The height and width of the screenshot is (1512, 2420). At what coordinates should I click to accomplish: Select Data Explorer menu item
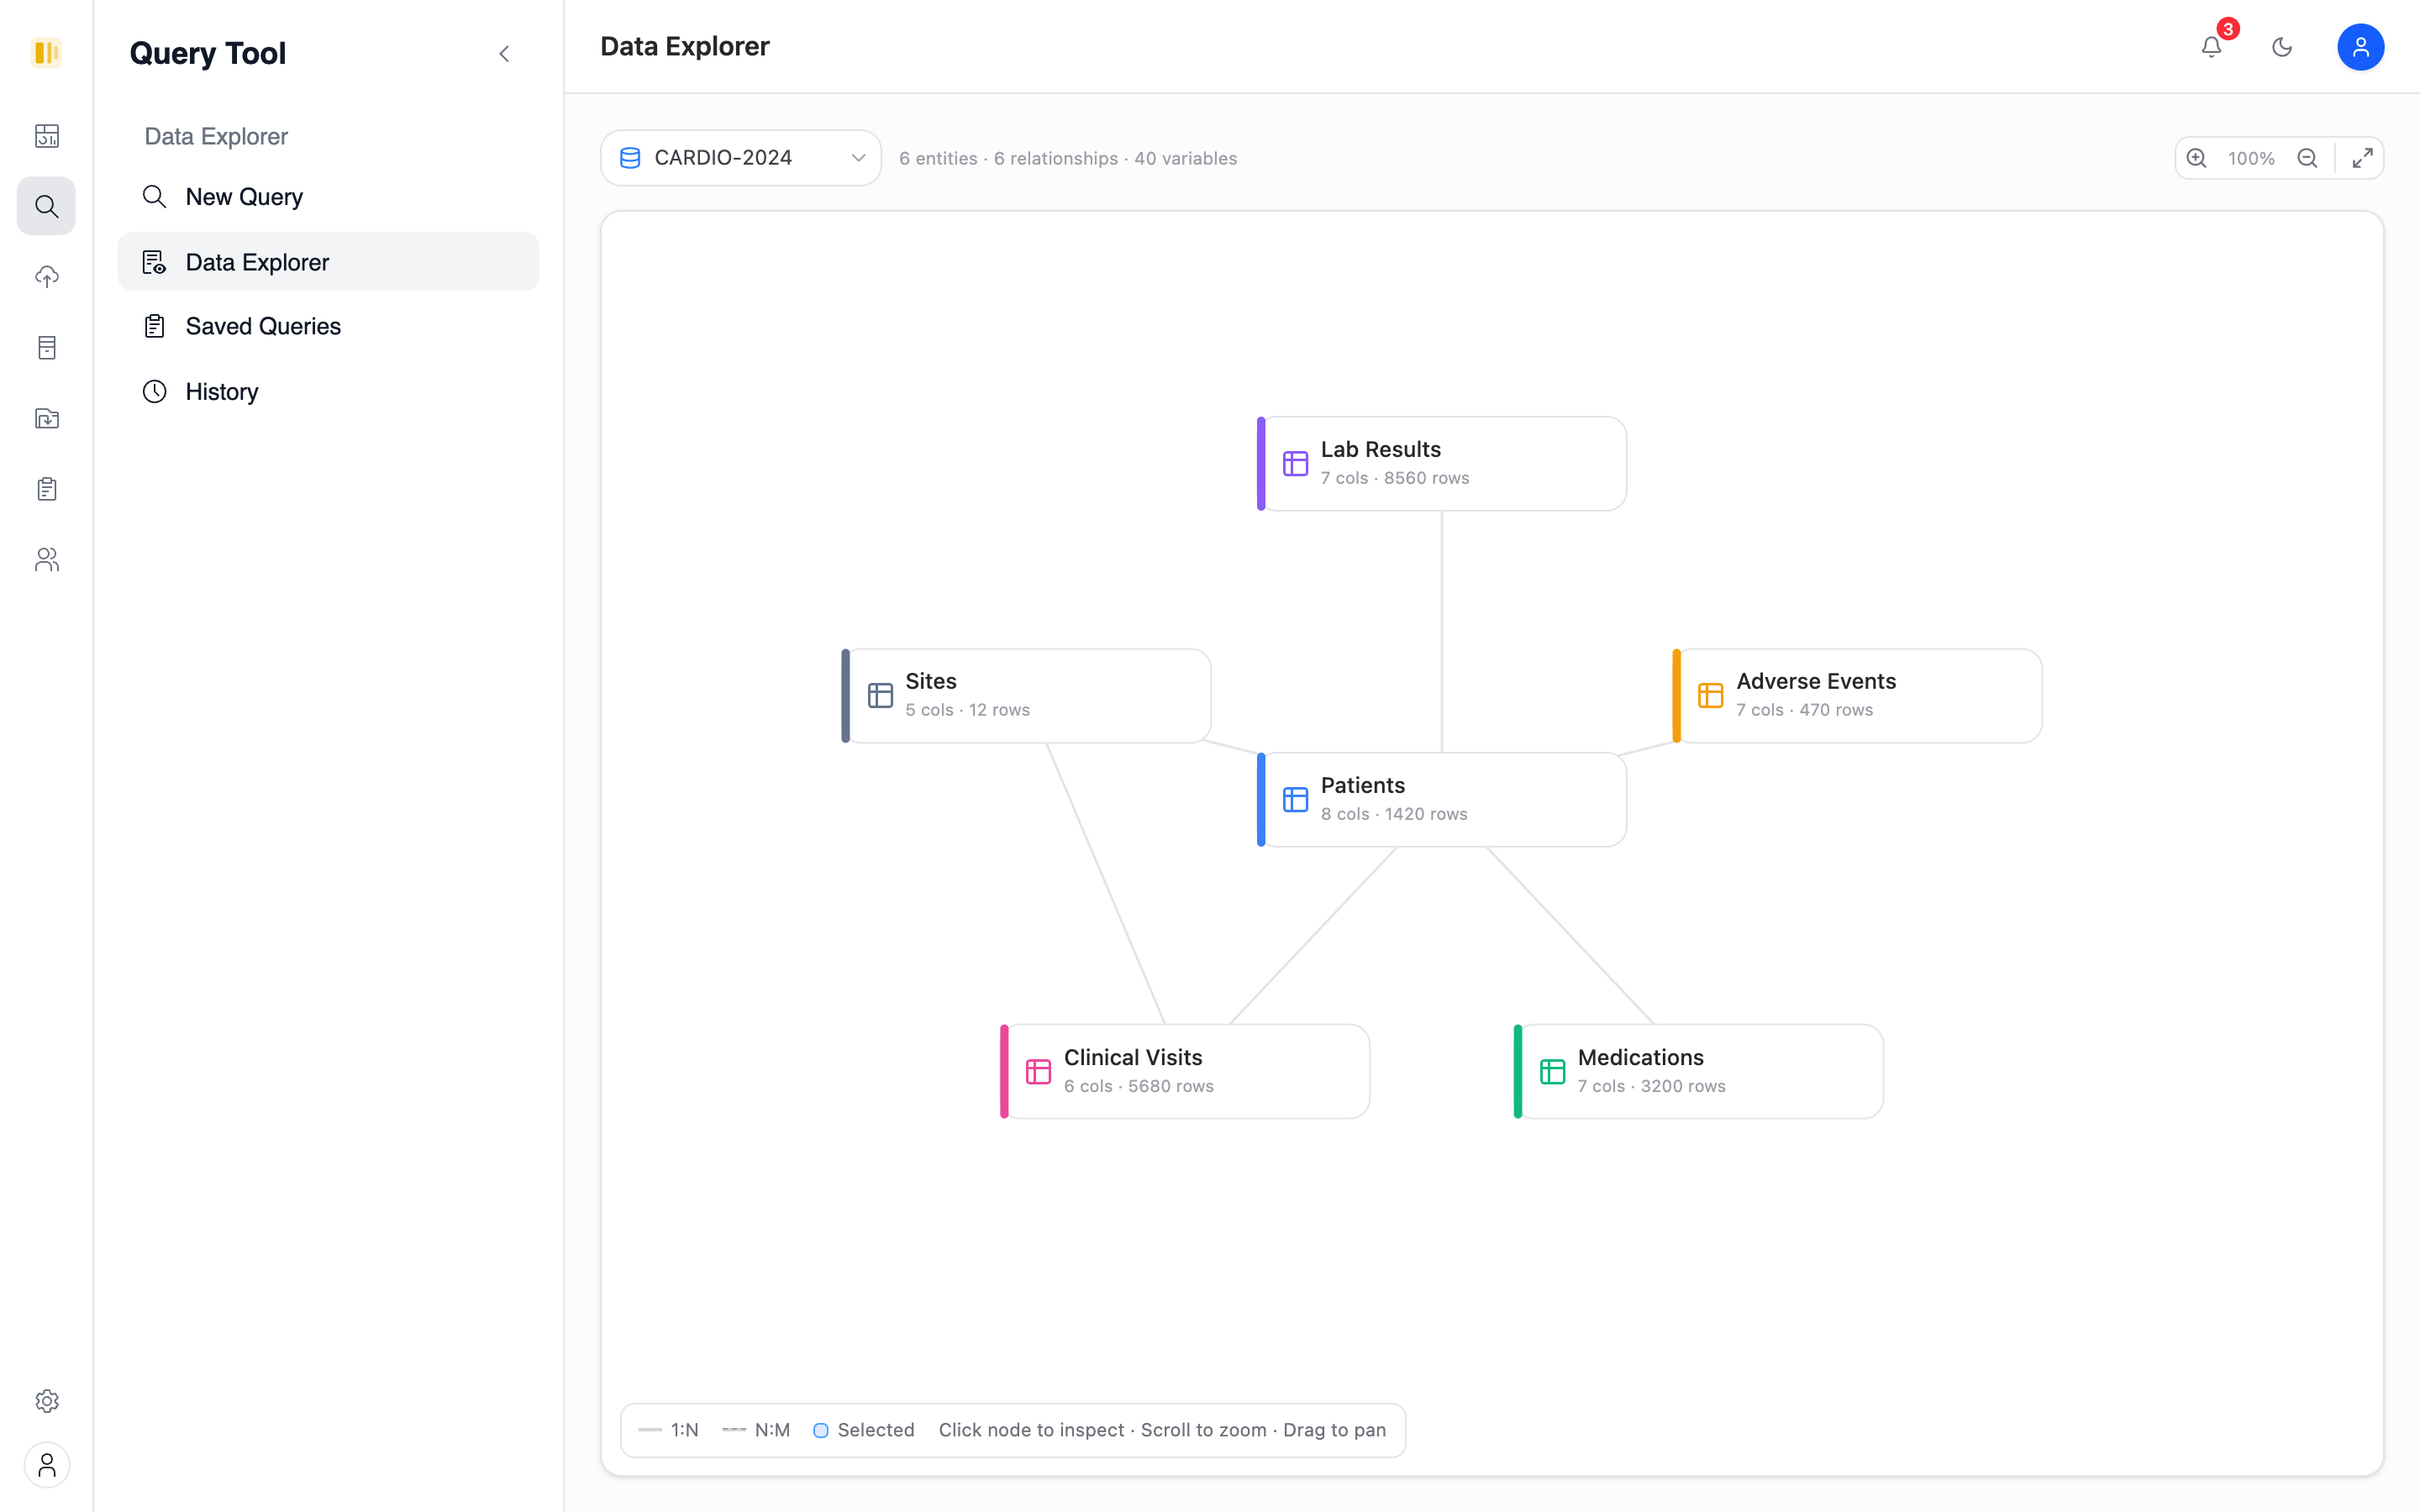328,262
